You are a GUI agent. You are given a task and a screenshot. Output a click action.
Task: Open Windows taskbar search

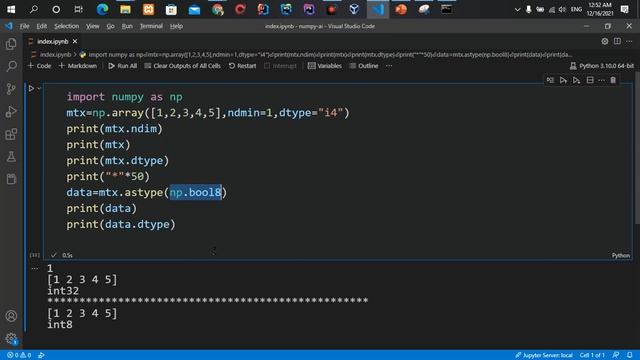point(33,9)
